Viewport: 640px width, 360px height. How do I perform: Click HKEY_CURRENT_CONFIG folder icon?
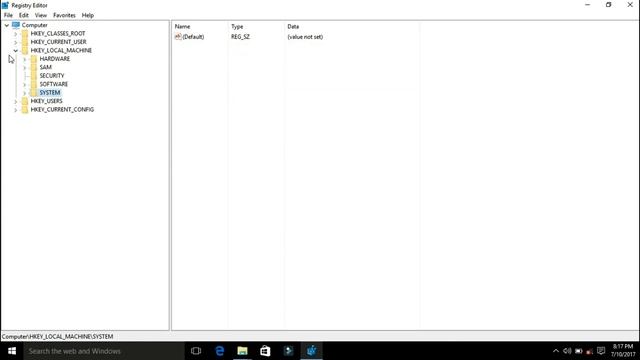(25, 109)
